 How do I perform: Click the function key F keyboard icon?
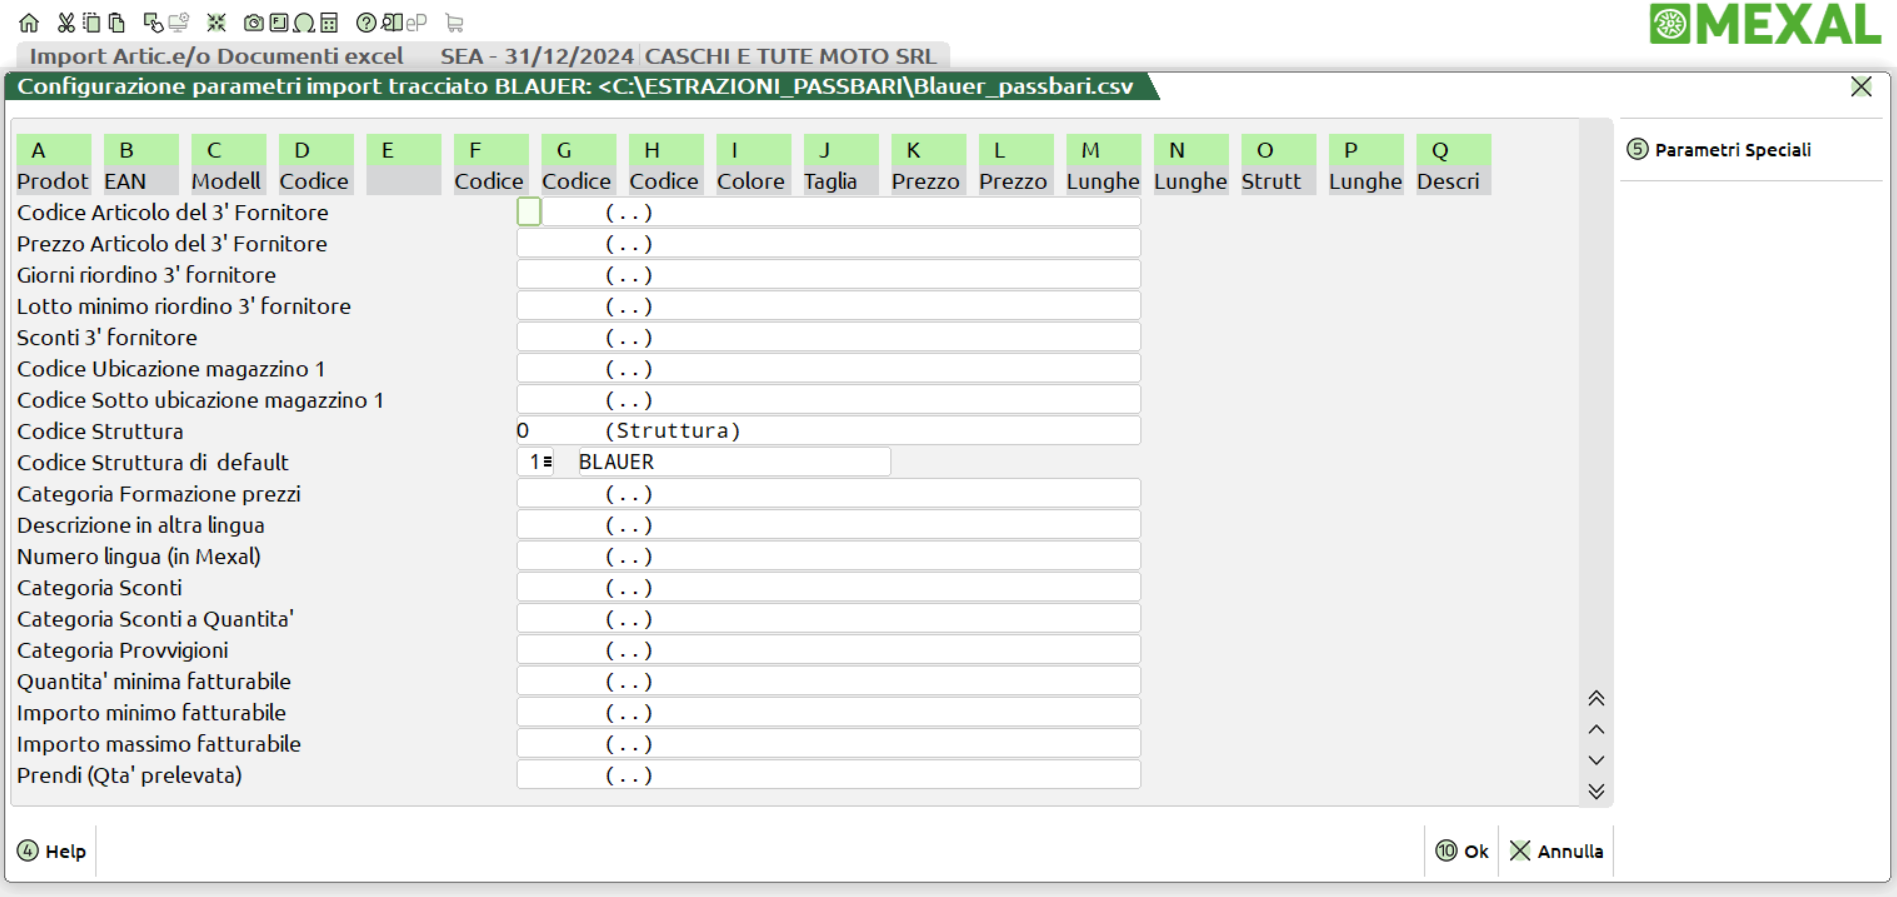click(x=278, y=22)
